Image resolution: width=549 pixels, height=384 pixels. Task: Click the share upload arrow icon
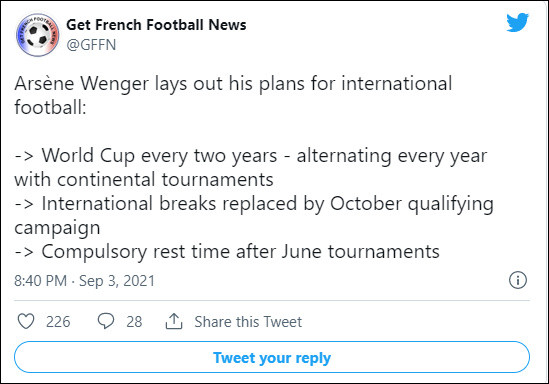174,321
